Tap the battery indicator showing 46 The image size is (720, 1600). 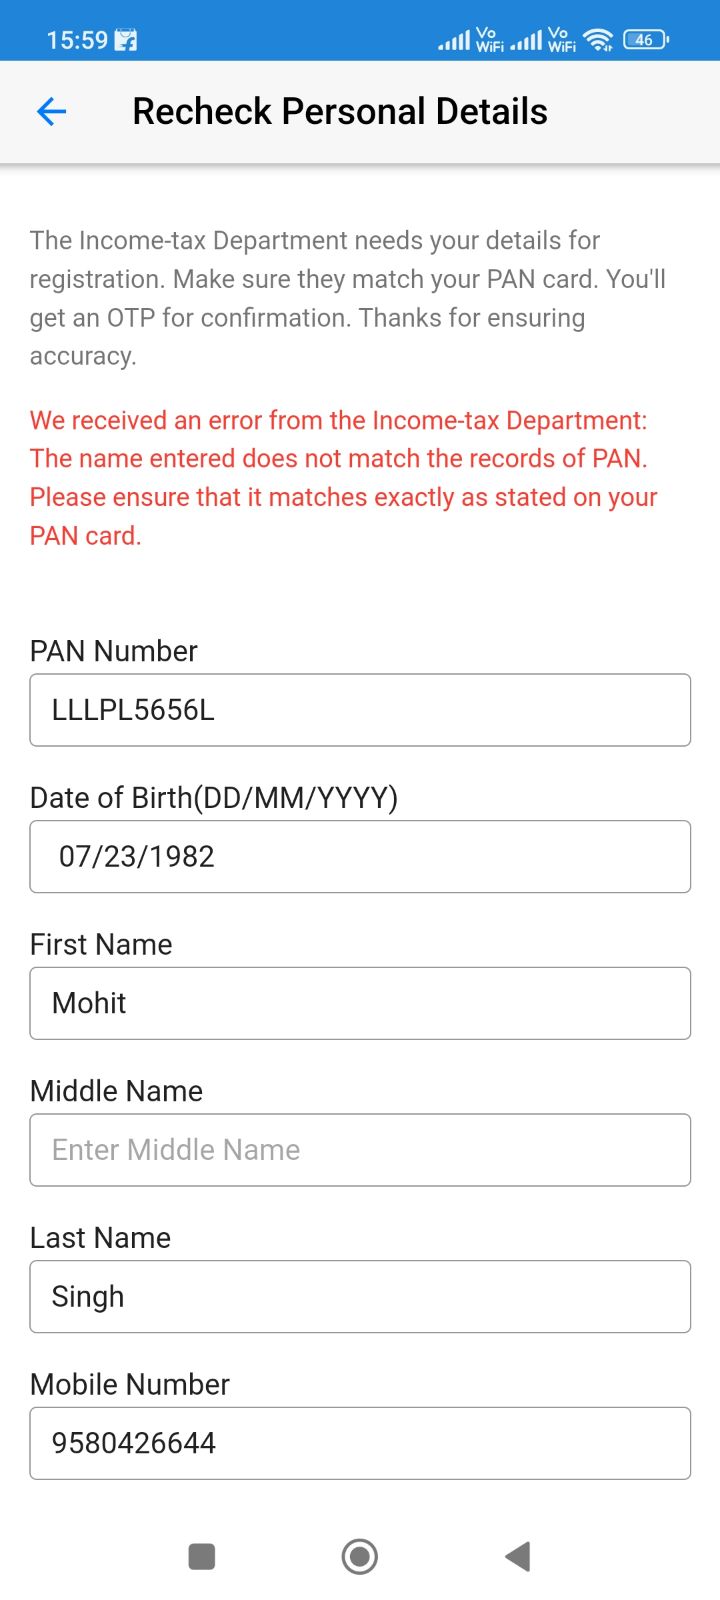coord(643,40)
